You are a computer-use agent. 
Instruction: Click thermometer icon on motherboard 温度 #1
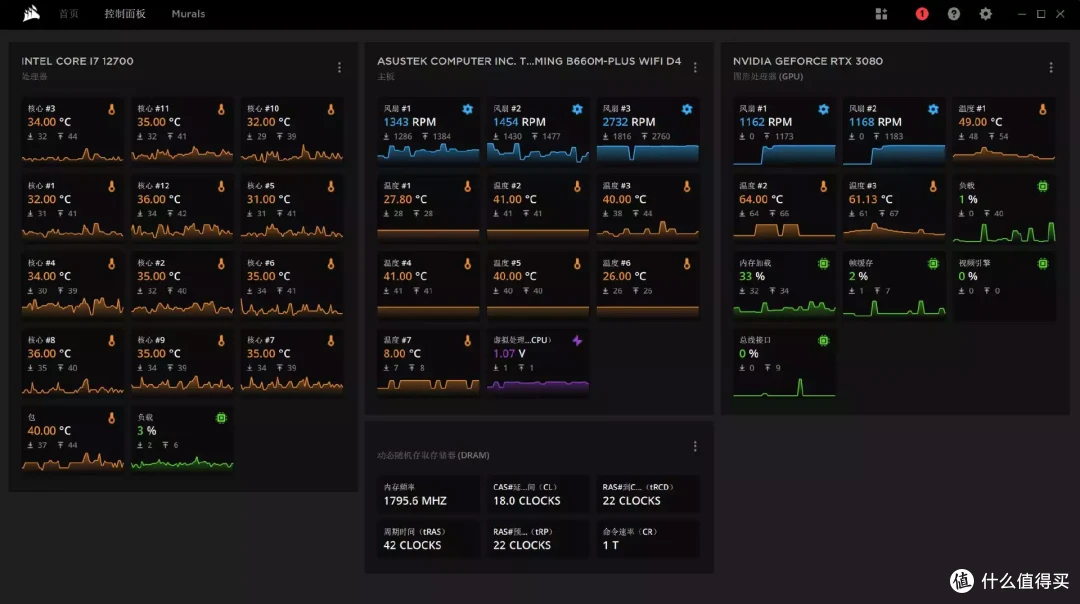click(468, 186)
